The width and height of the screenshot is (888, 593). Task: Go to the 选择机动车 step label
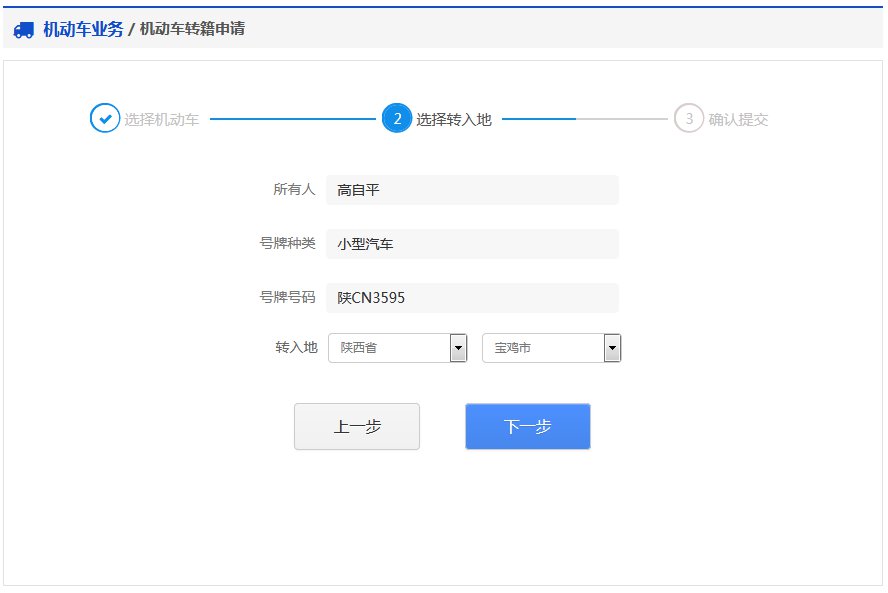click(x=161, y=119)
